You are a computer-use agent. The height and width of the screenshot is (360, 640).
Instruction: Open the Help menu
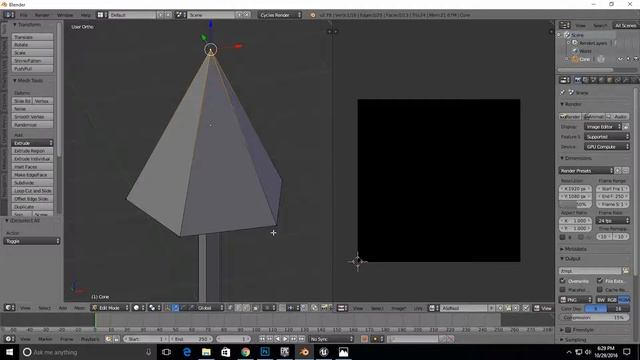pos(86,15)
